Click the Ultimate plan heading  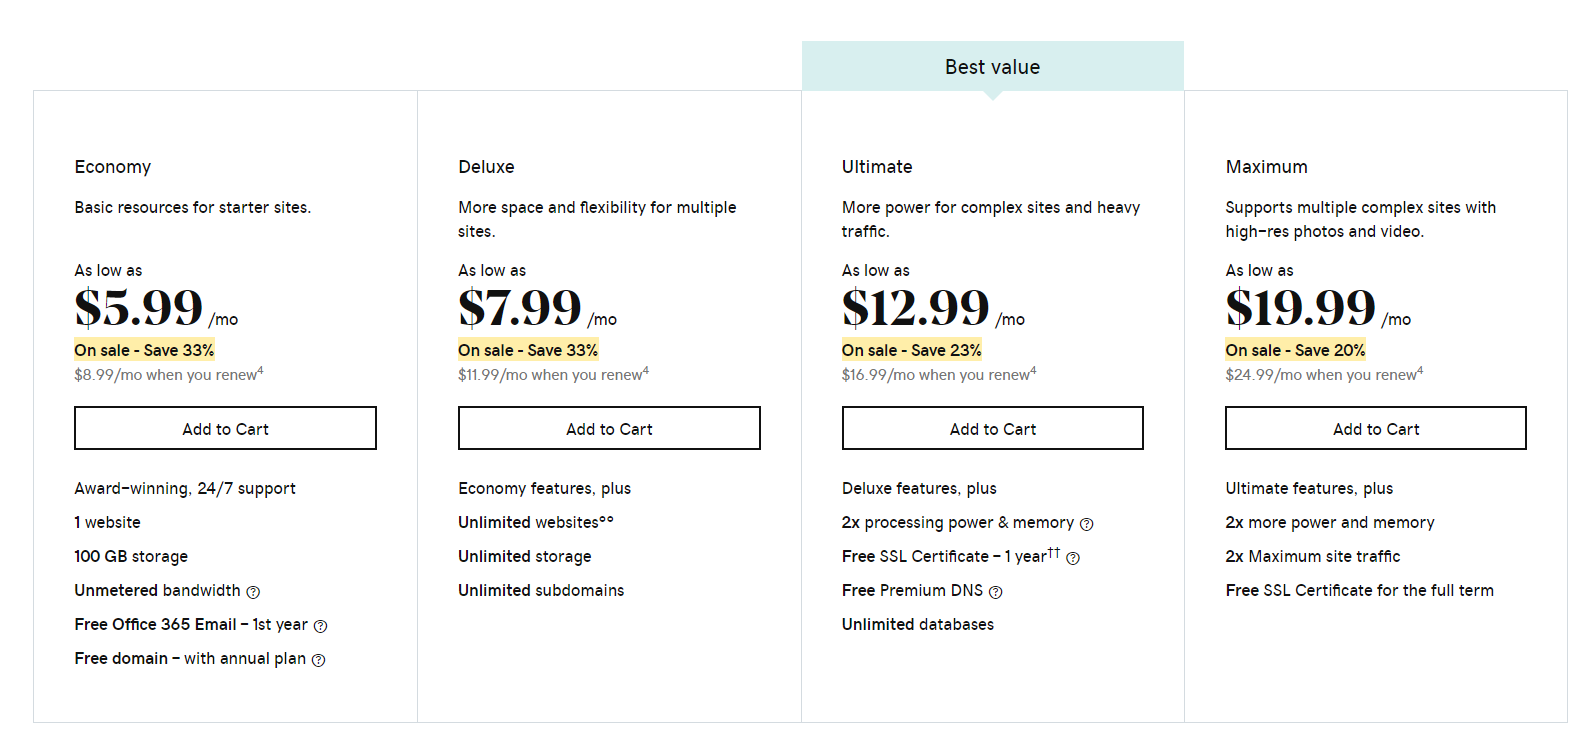click(x=877, y=167)
